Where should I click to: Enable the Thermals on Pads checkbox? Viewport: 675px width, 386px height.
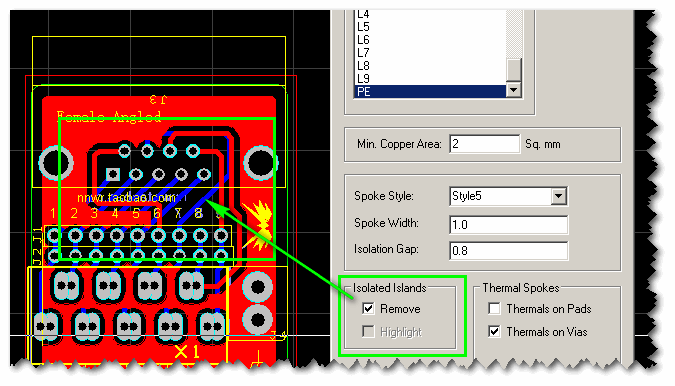click(x=494, y=309)
